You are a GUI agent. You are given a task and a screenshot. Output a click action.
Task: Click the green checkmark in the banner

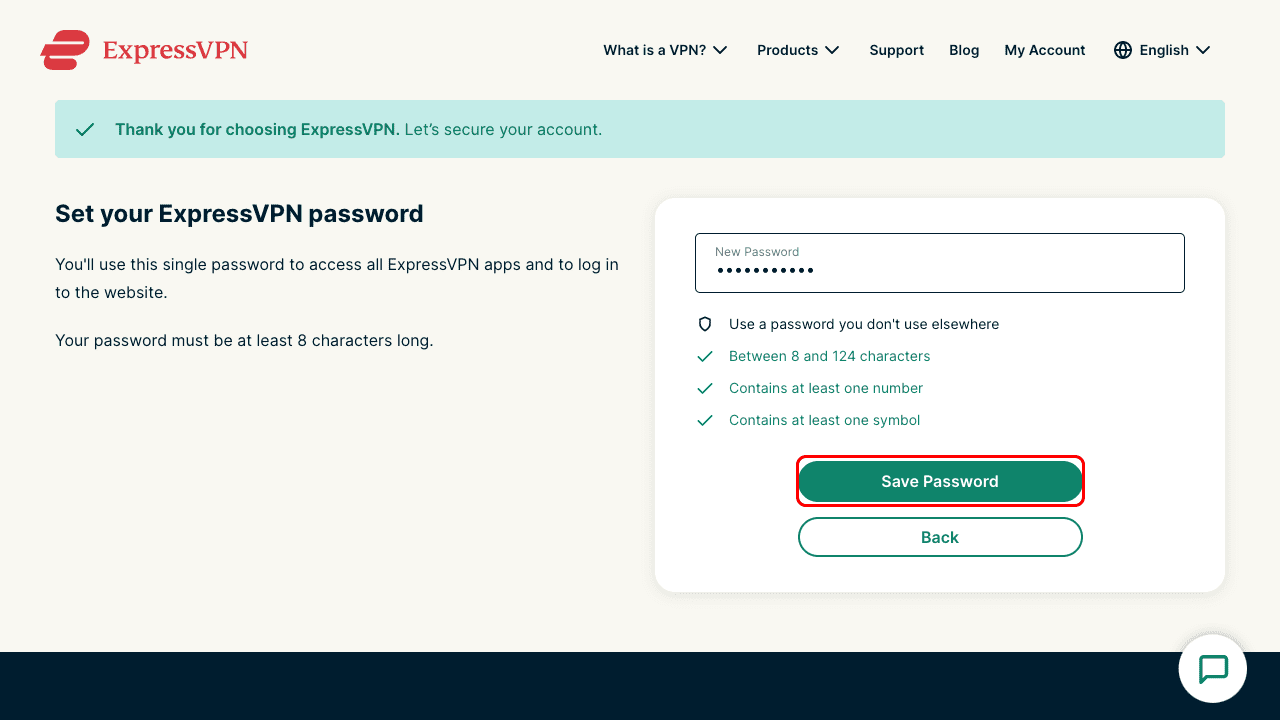[85, 129]
